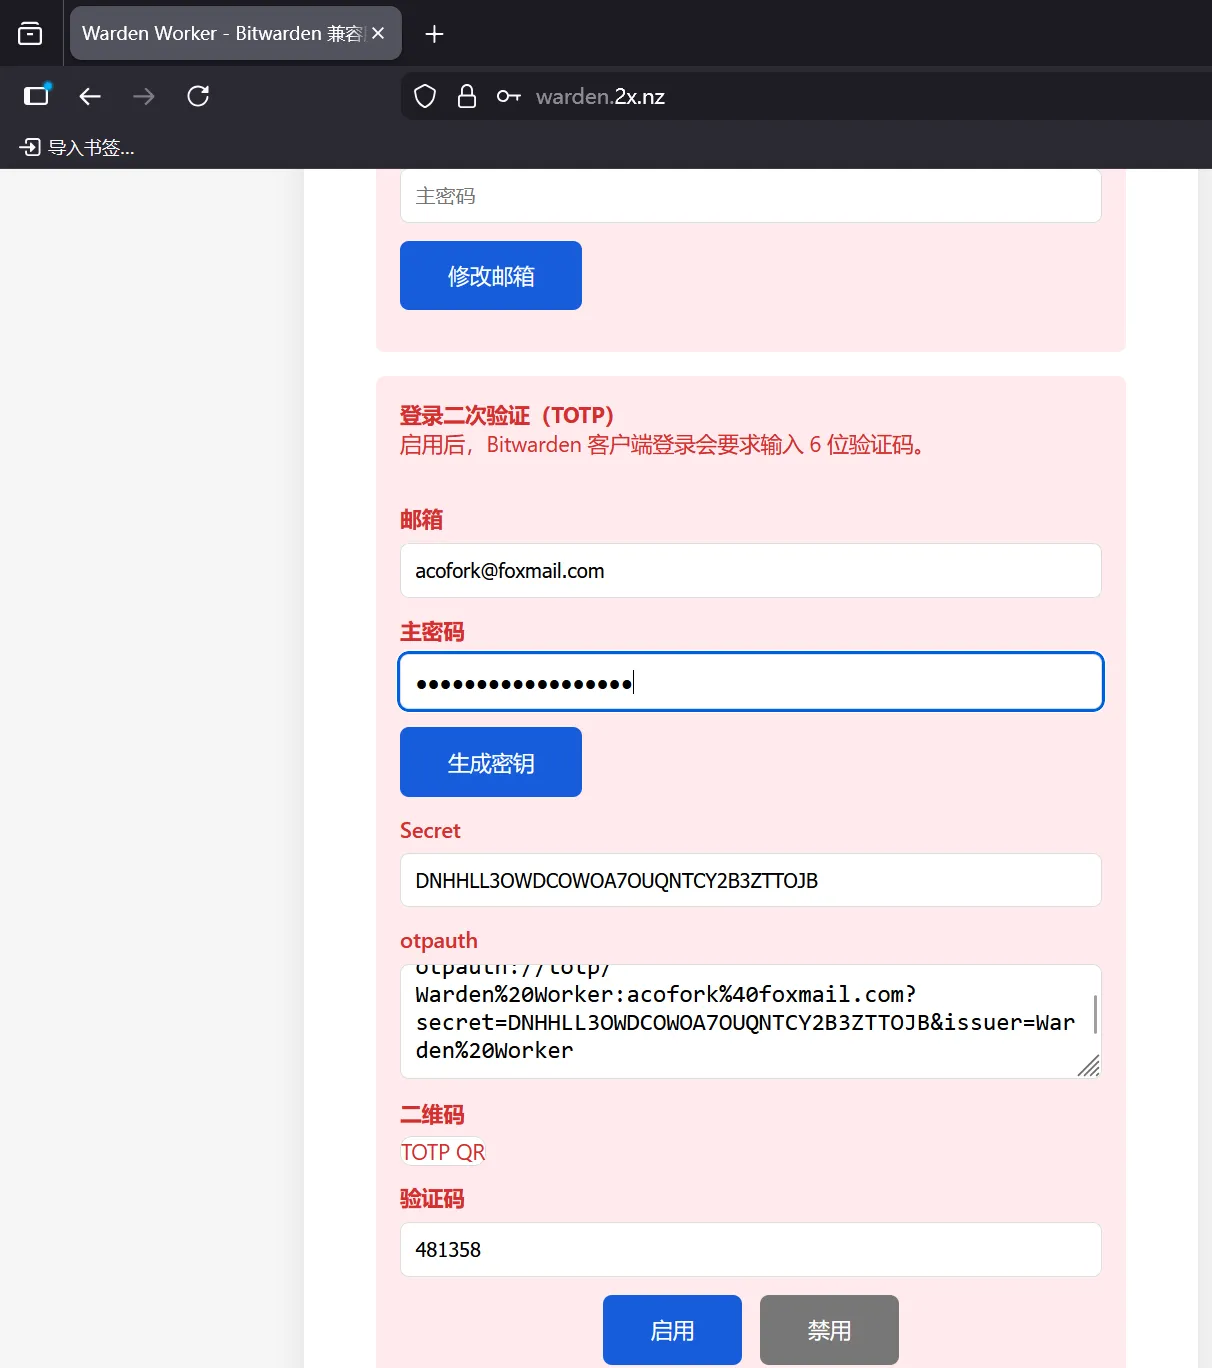1212x1368 pixels.
Task: Click the TOTP QR image
Action: click(443, 1152)
